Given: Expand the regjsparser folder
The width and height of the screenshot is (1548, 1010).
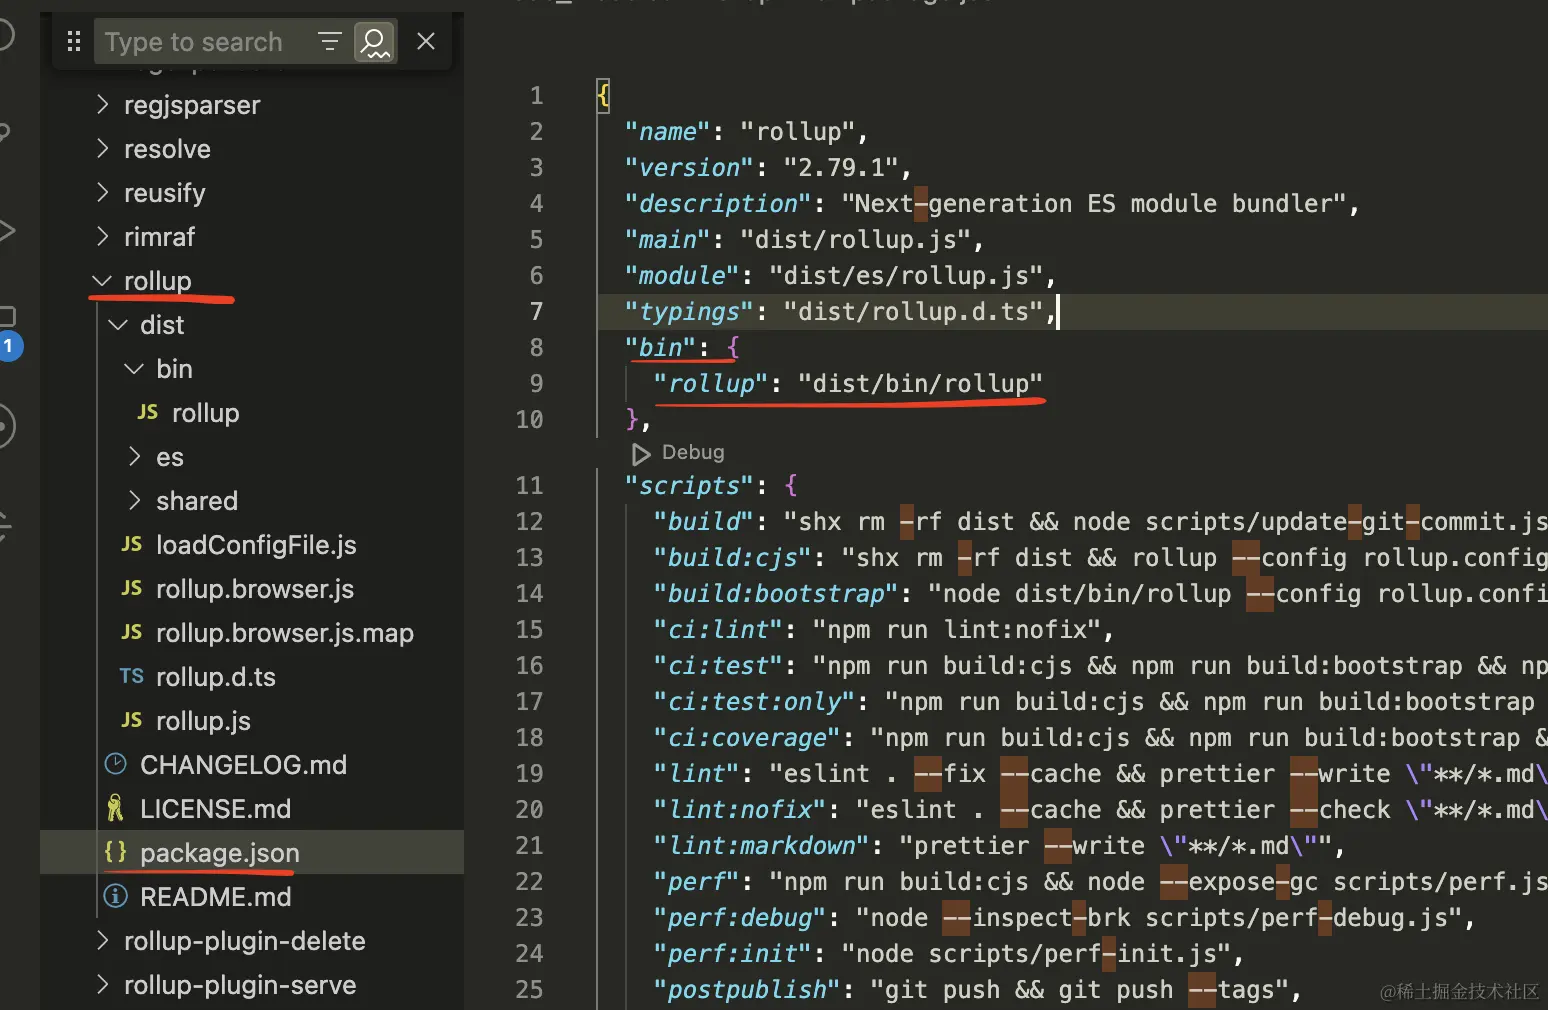Looking at the screenshot, I should click(102, 104).
